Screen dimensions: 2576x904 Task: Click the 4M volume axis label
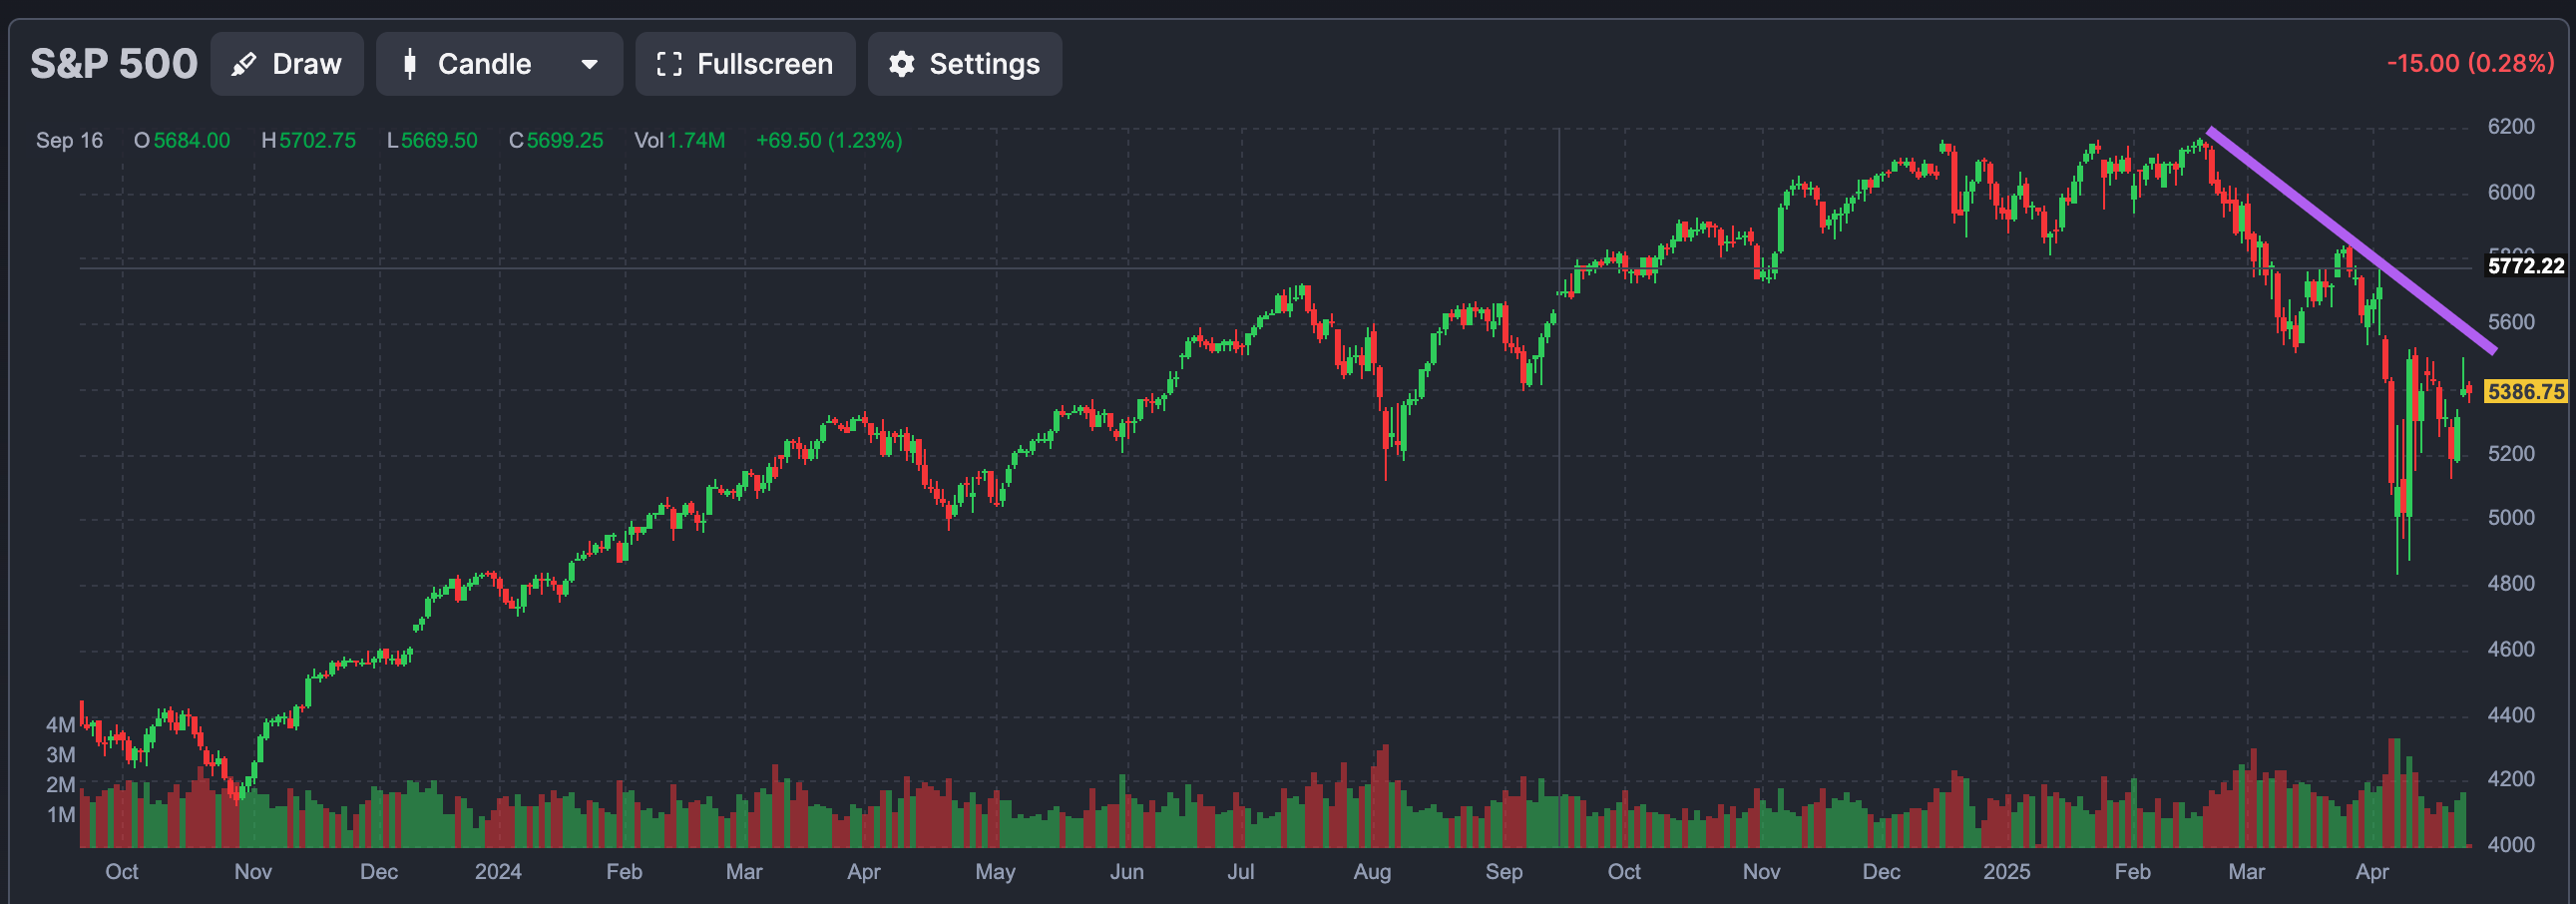[60, 725]
